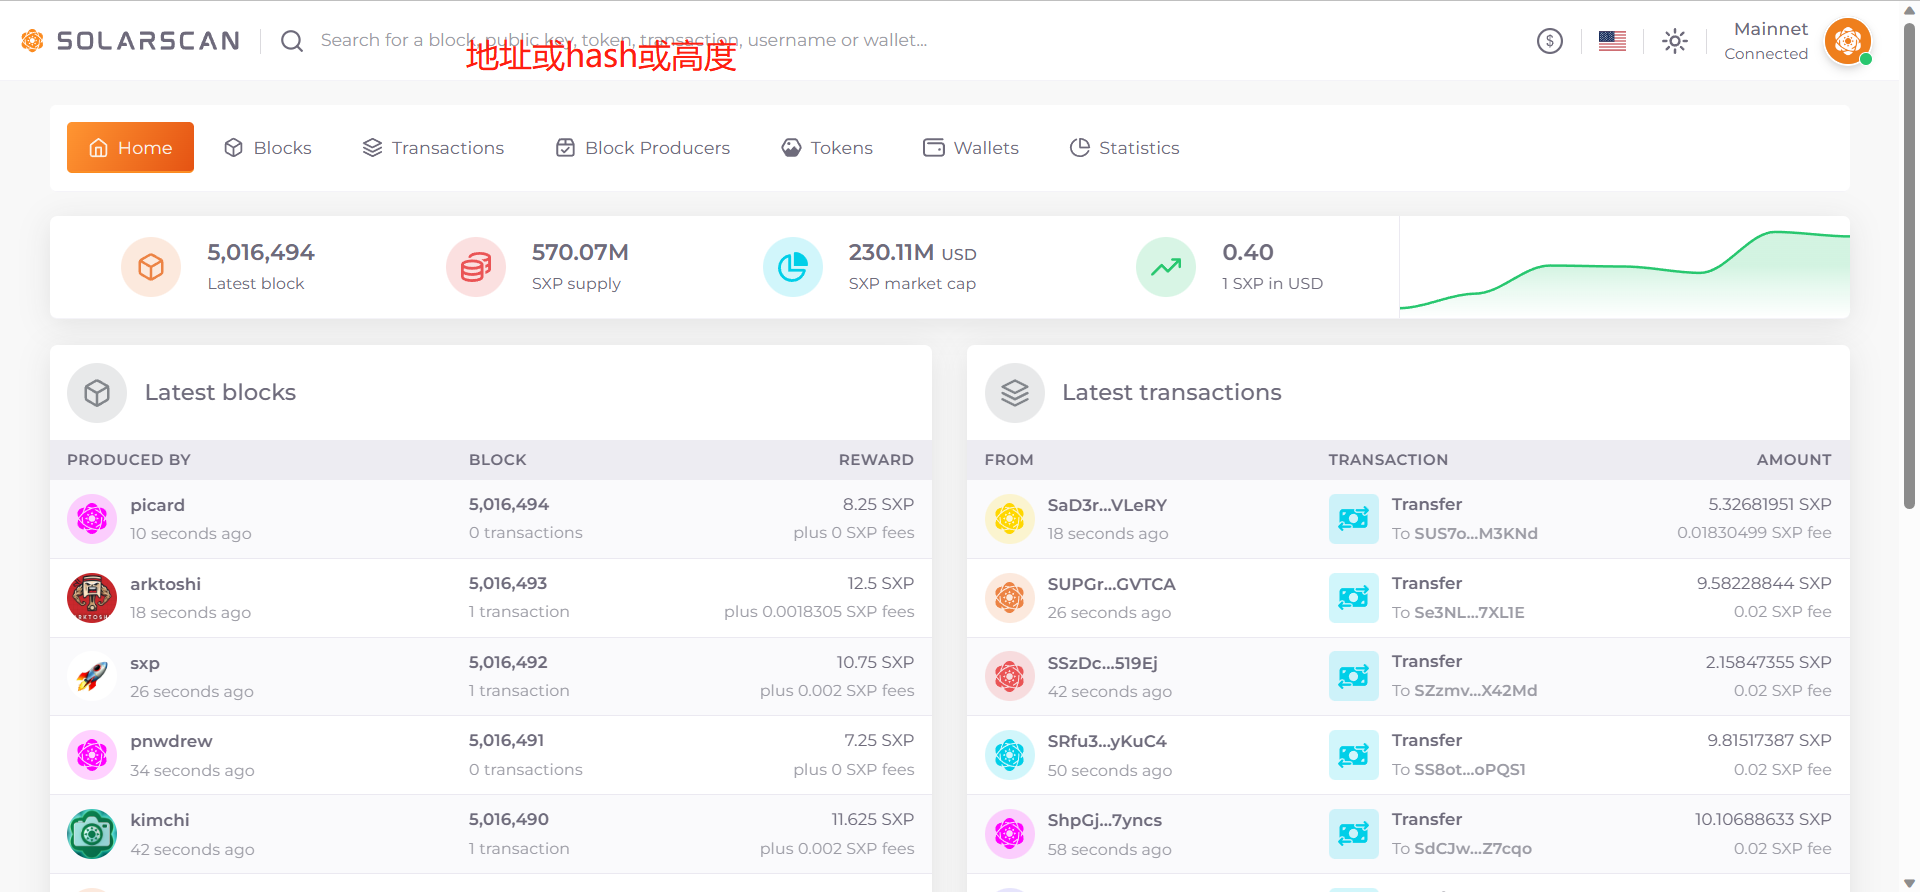Open block 5,016,493
Viewport: 1920px width, 892px height.
[508, 583]
